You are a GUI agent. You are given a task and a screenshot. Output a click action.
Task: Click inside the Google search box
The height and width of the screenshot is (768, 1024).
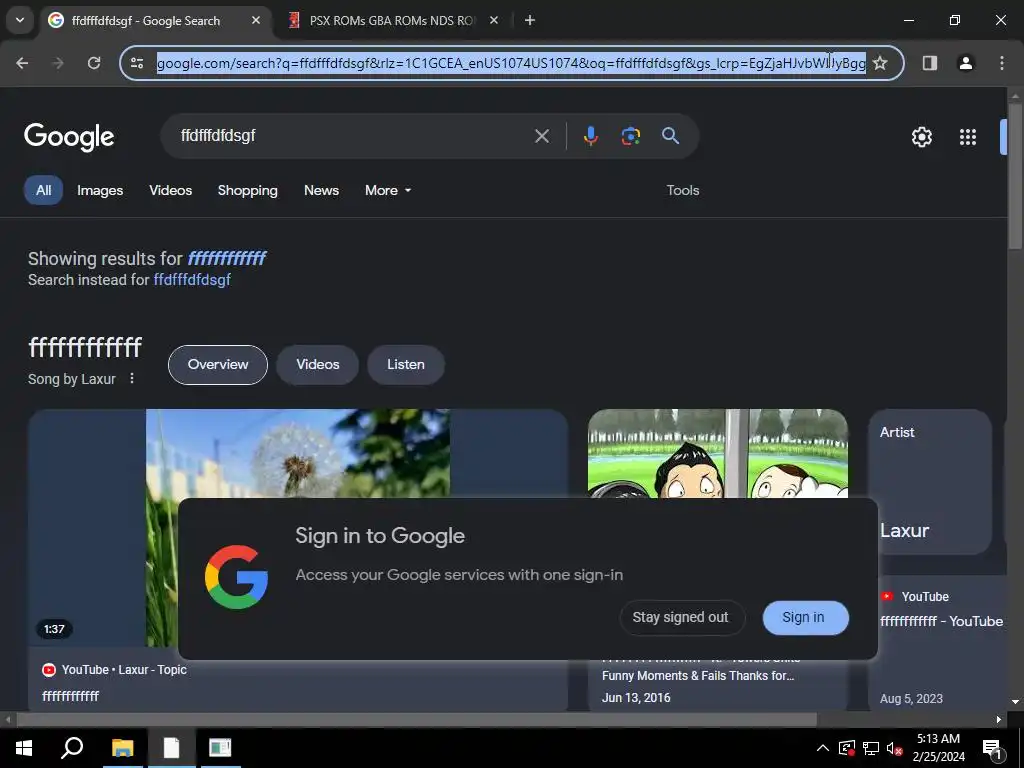[353, 136]
